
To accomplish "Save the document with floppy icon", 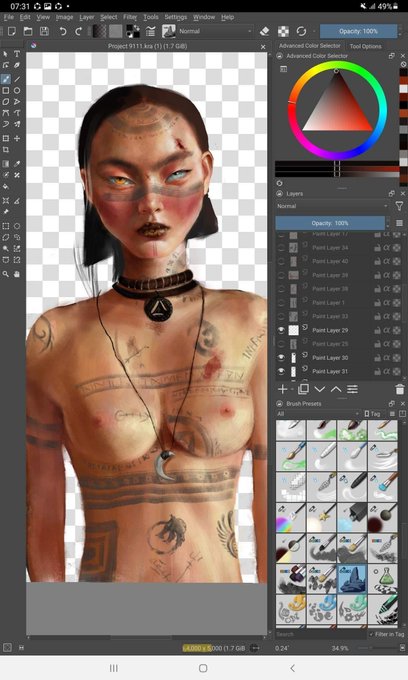I will pyautogui.click(x=44, y=31).
